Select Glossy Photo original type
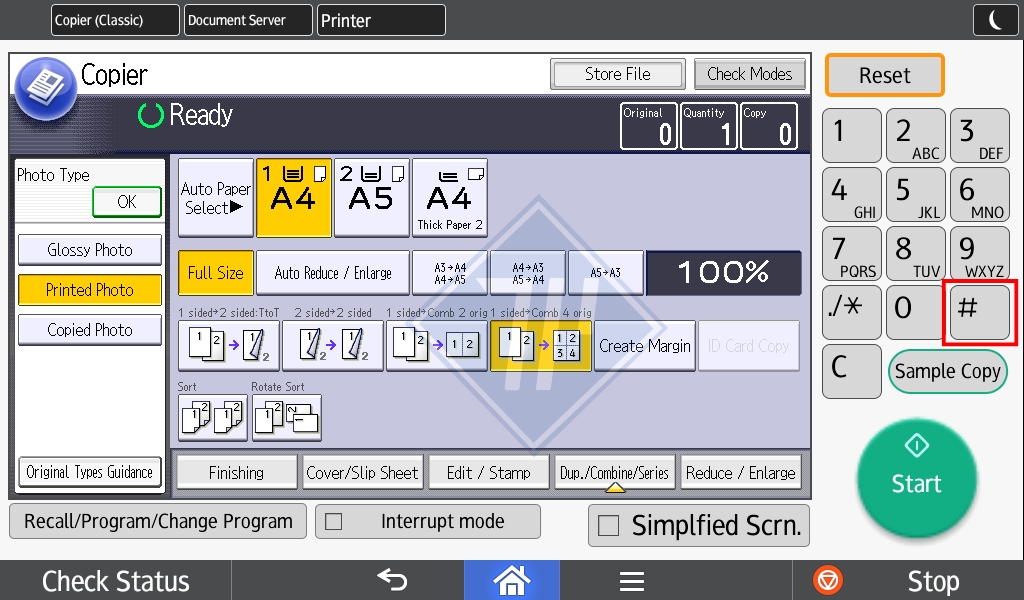 coord(90,250)
